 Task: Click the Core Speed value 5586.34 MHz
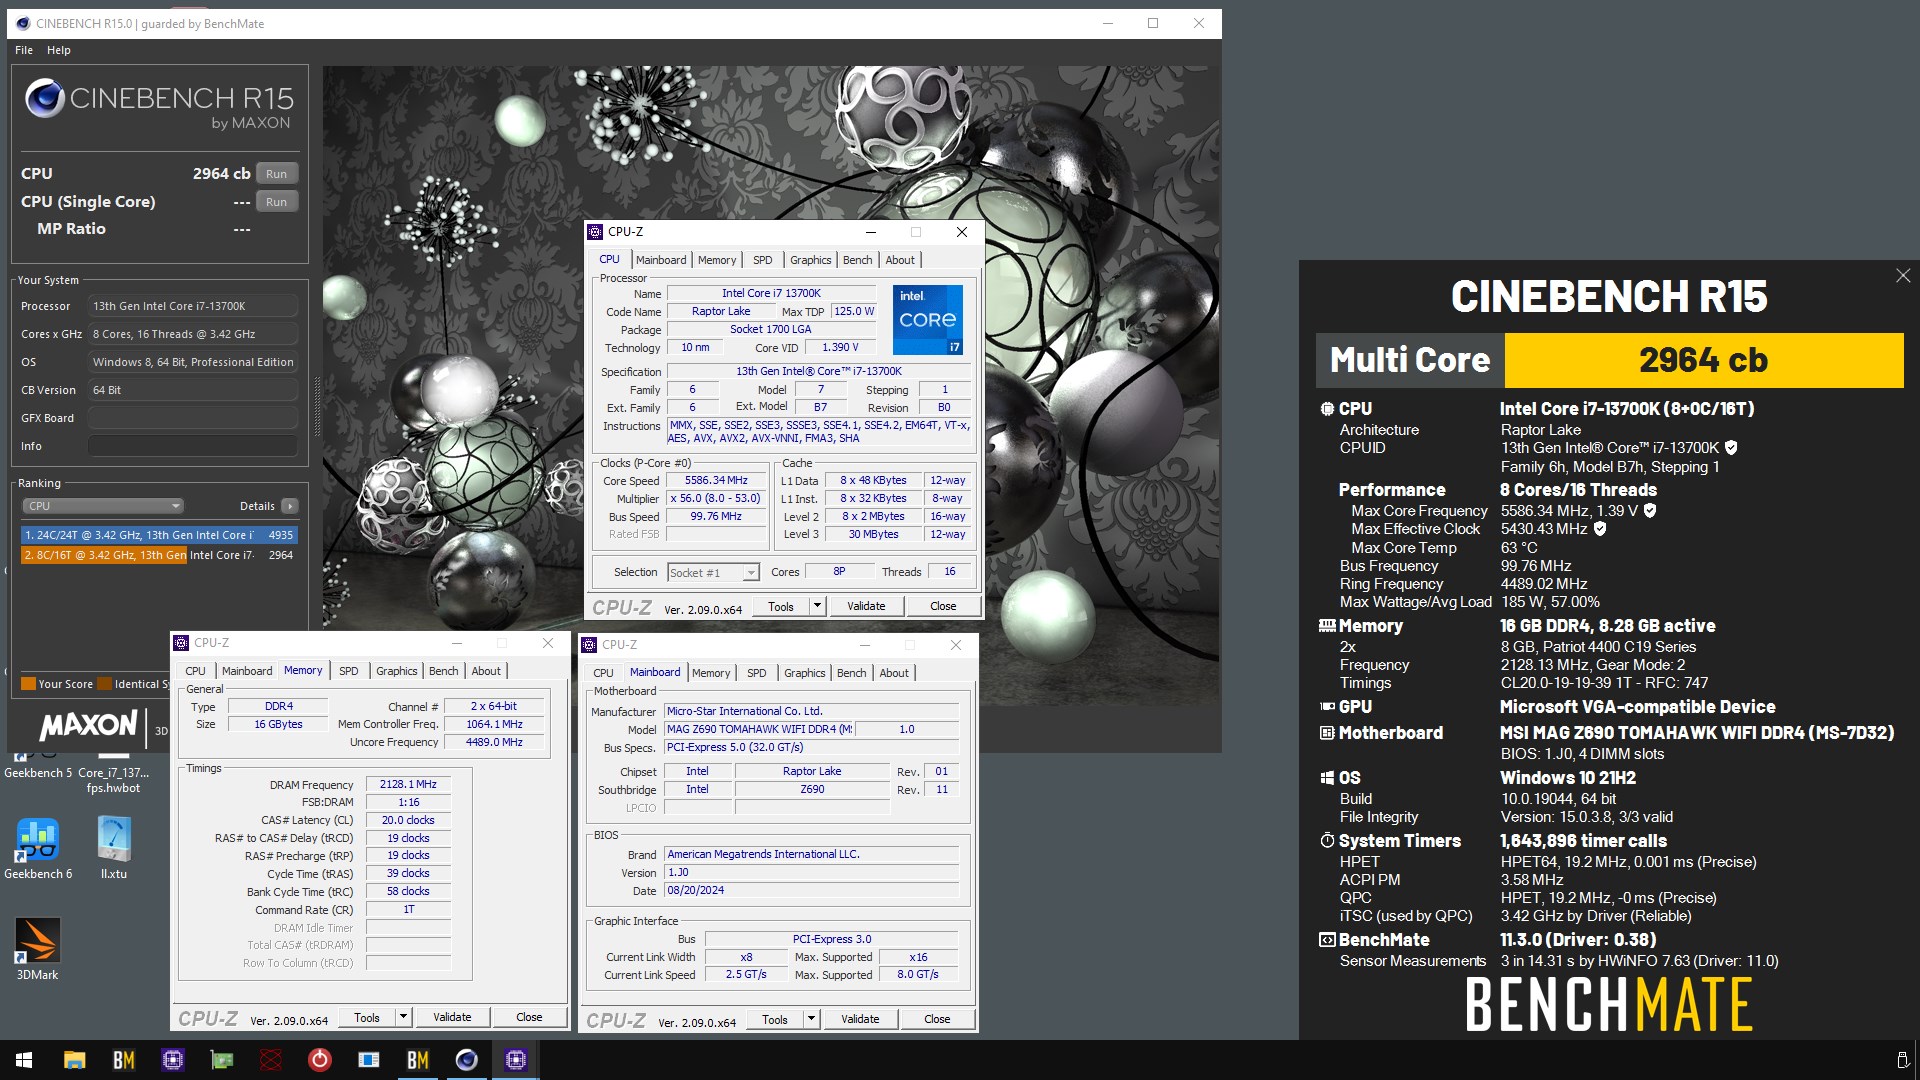[716, 481]
